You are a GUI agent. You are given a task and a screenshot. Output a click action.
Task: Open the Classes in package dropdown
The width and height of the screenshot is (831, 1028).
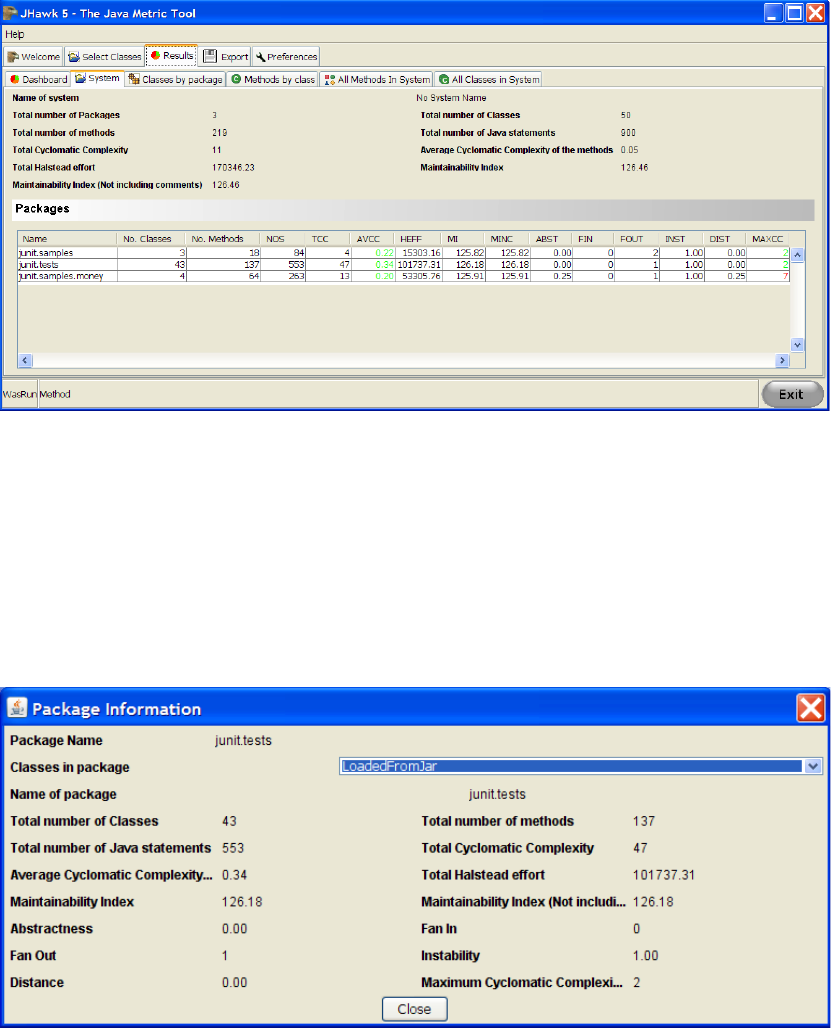tap(813, 766)
